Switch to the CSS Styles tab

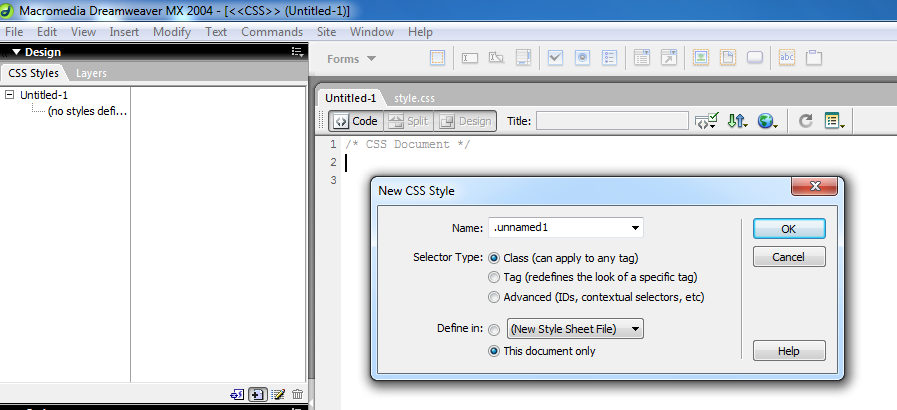(33, 73)
